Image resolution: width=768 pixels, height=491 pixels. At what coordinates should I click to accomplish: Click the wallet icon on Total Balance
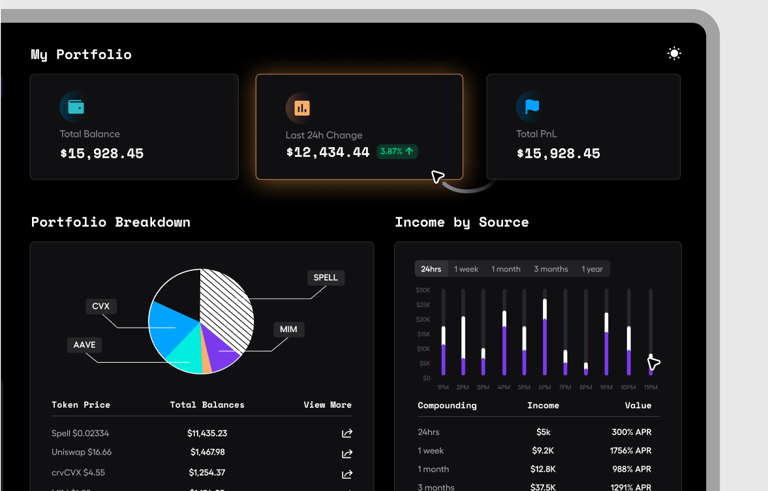tap(76, 107)
